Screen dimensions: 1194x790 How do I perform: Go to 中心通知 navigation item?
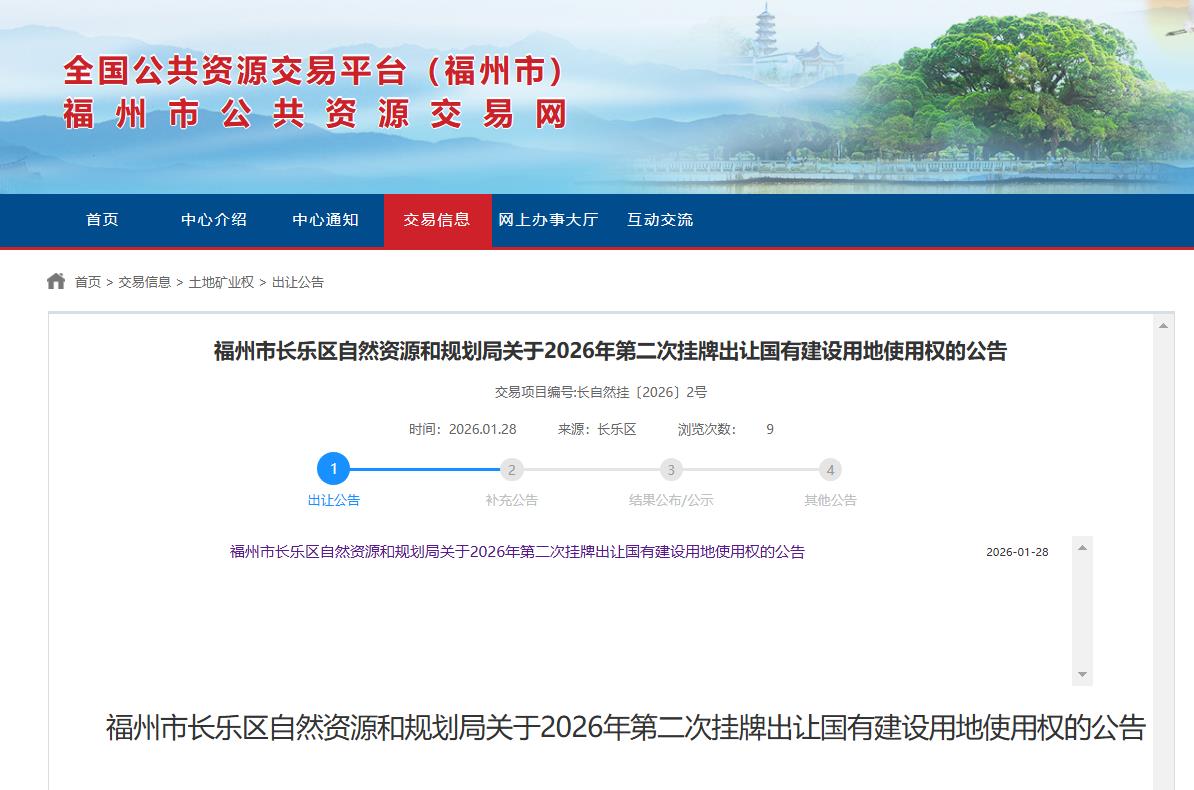click(325, 220)
